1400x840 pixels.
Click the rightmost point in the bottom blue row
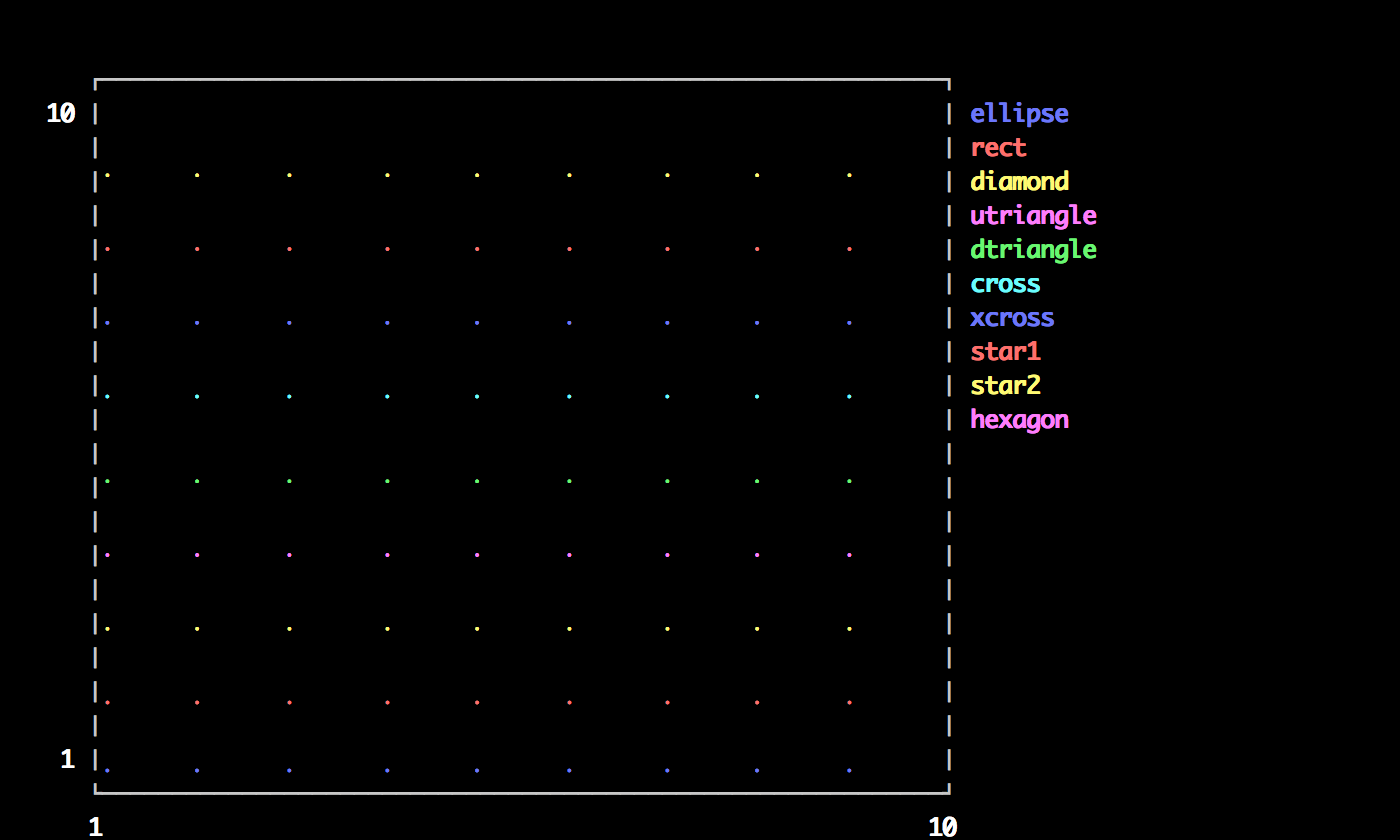pyautogui.click(x=849, y=771)
